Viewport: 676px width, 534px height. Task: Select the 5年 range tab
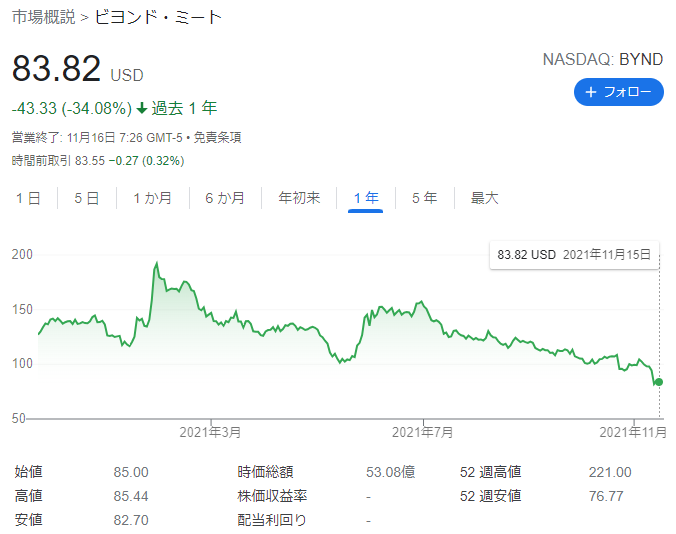(425, 198)
